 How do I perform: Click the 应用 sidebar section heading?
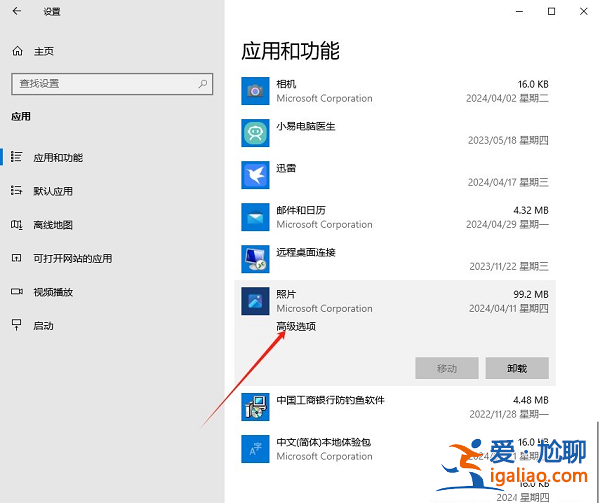(21, 116)
